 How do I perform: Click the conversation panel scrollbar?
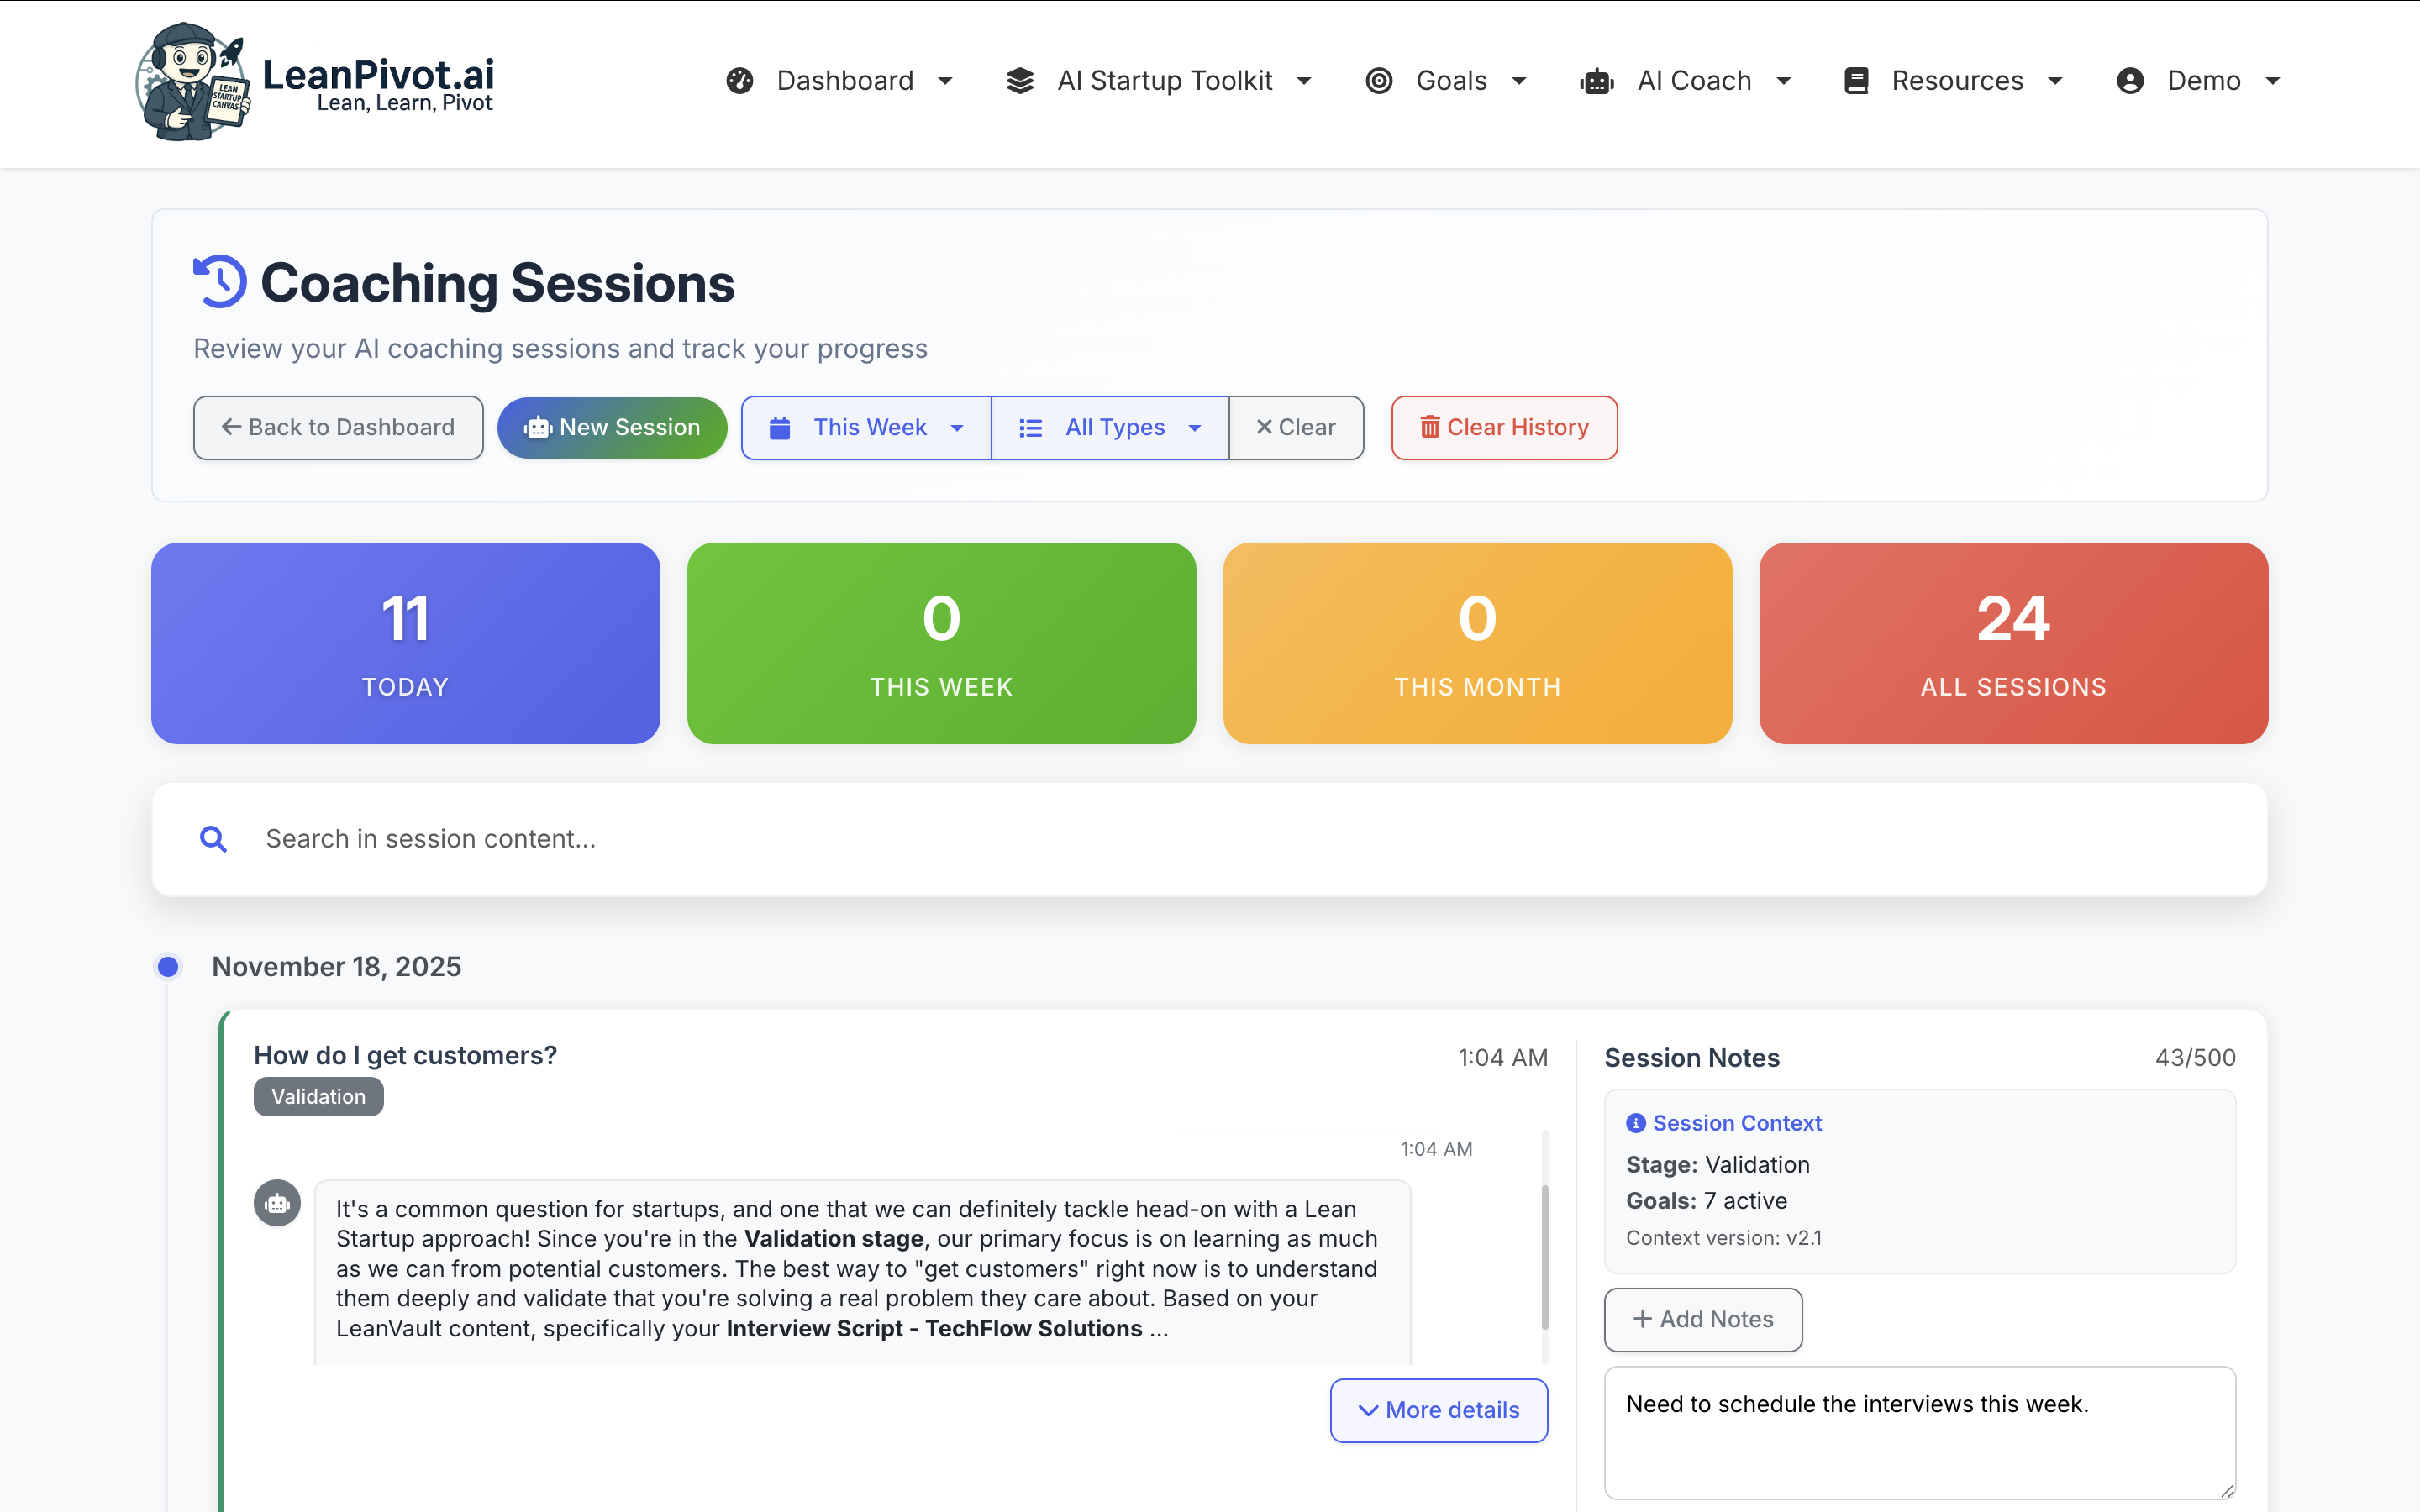tap(1545, 1255)
